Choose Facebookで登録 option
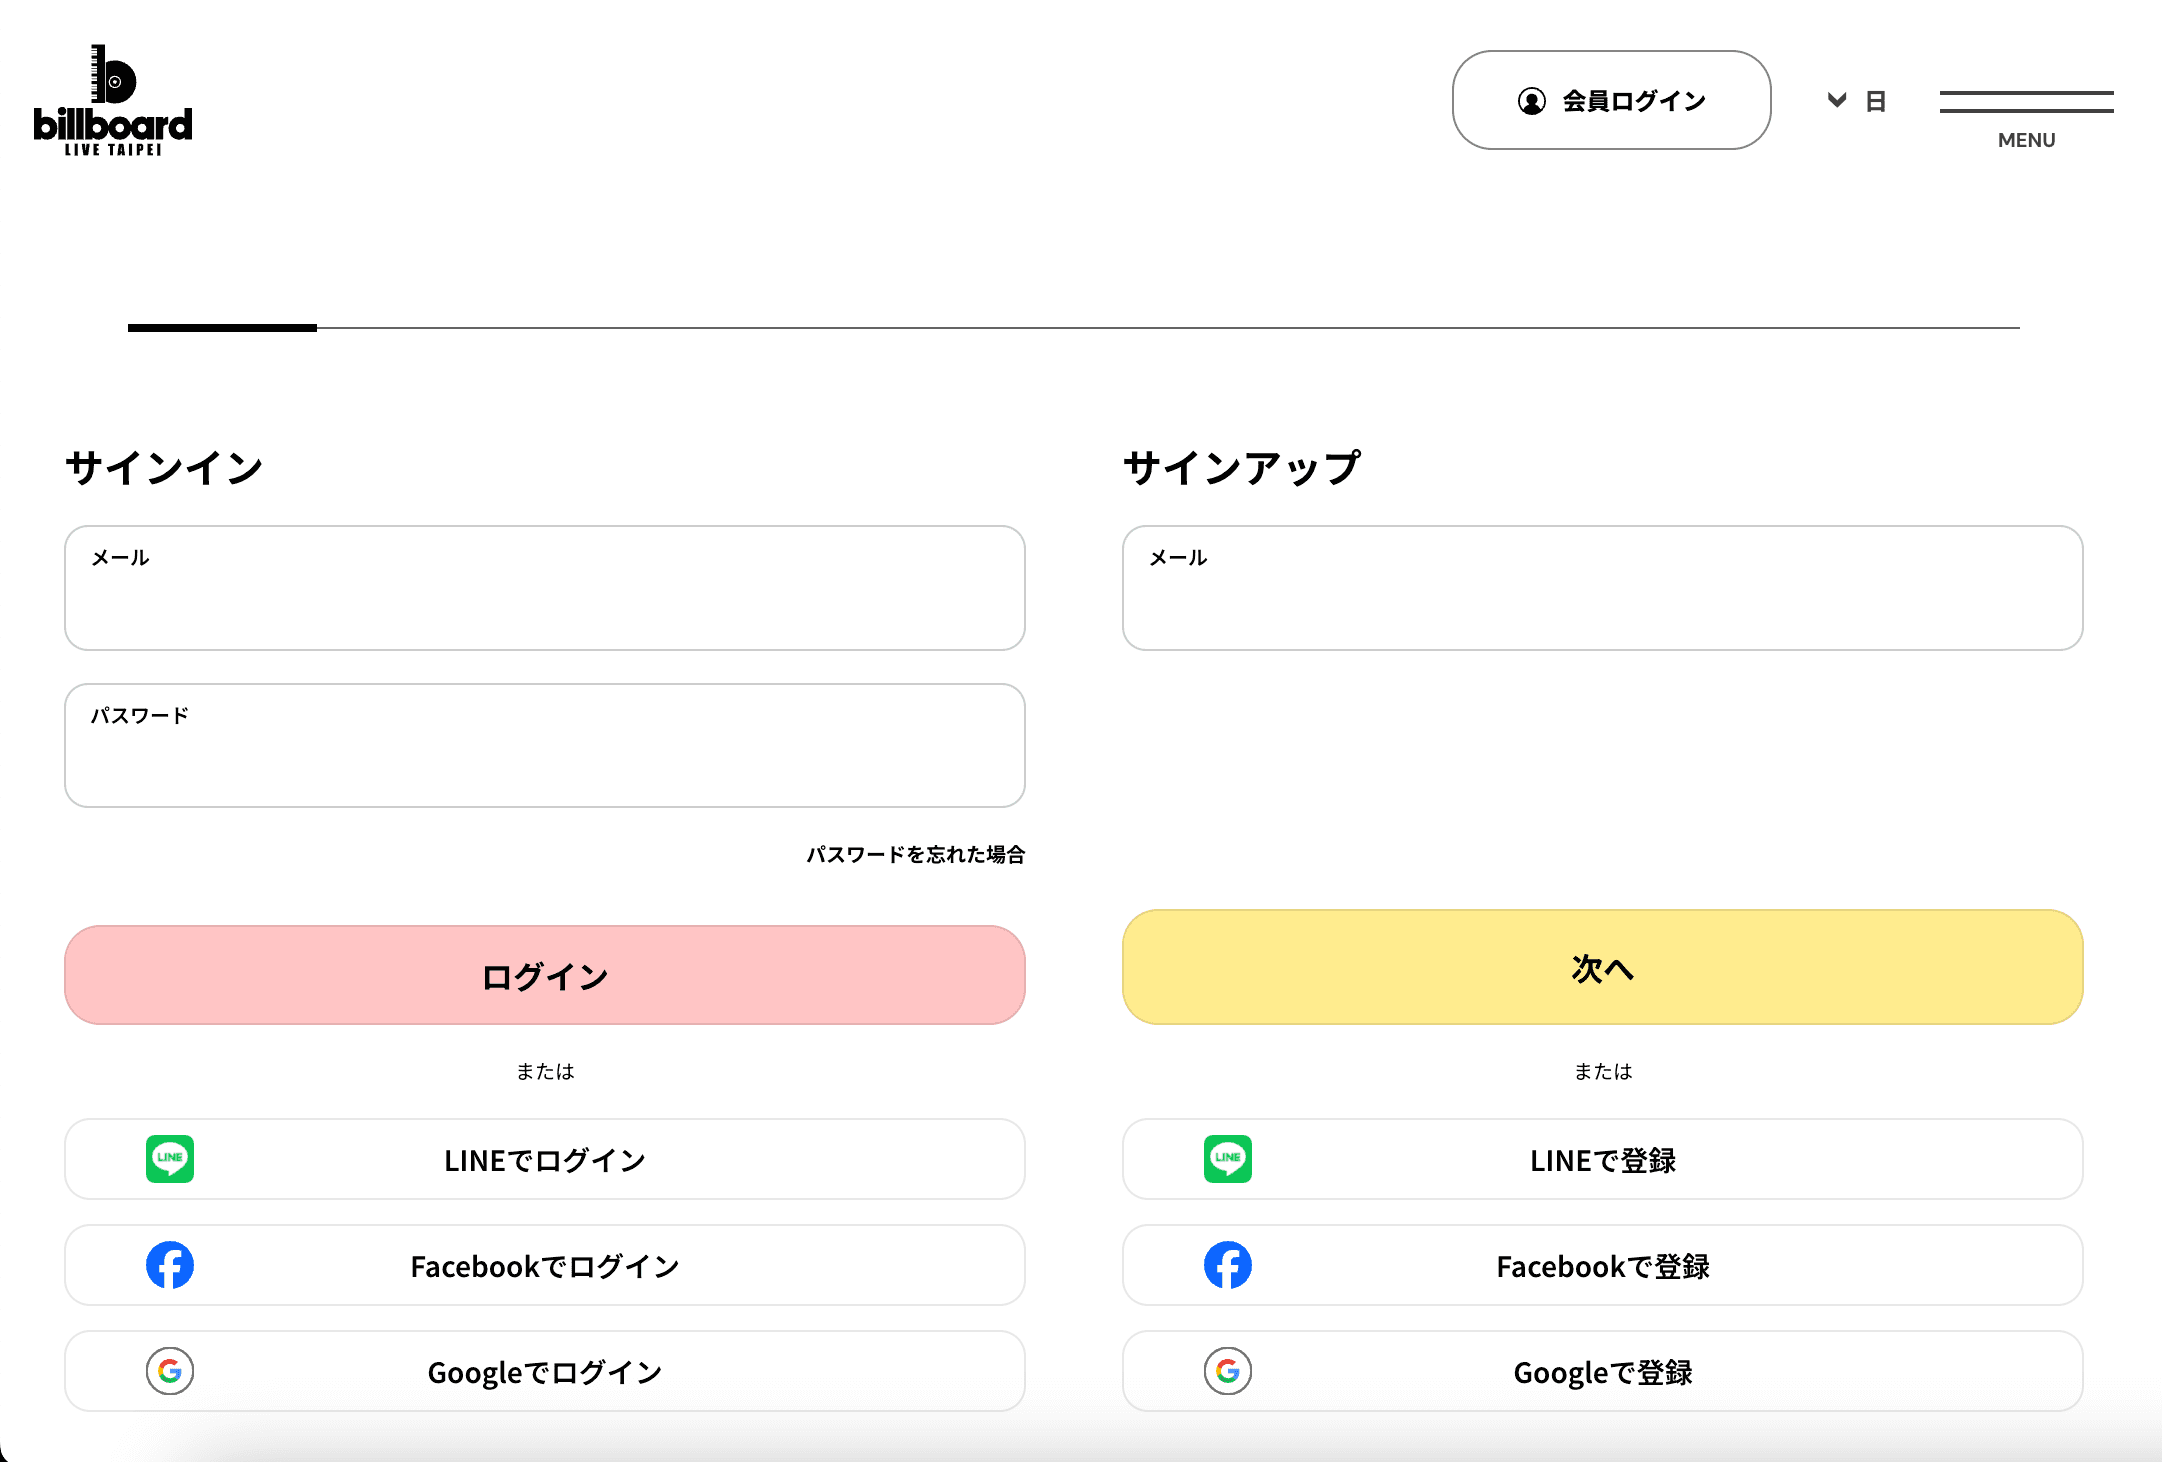 point(1602,1266)
